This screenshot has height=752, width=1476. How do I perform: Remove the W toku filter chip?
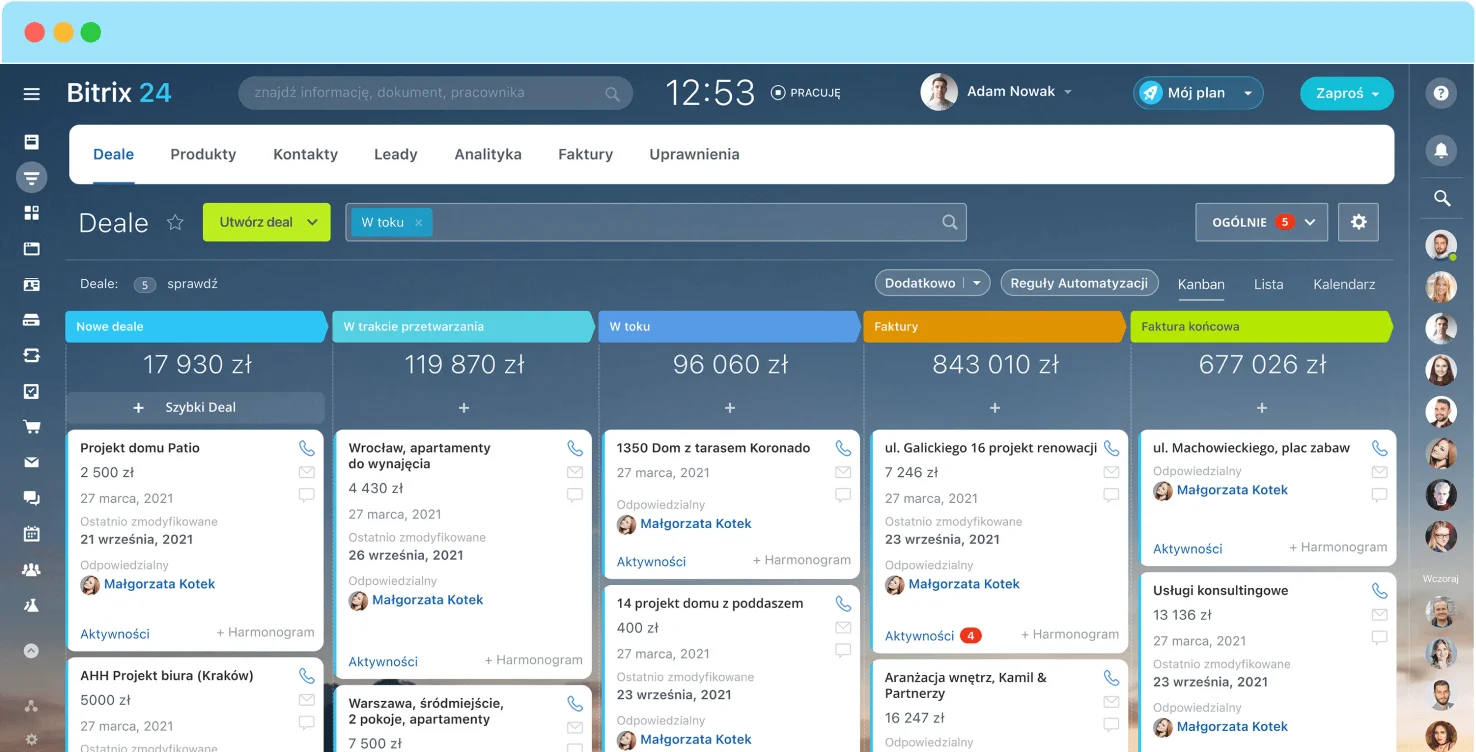[x=419, y=223]
